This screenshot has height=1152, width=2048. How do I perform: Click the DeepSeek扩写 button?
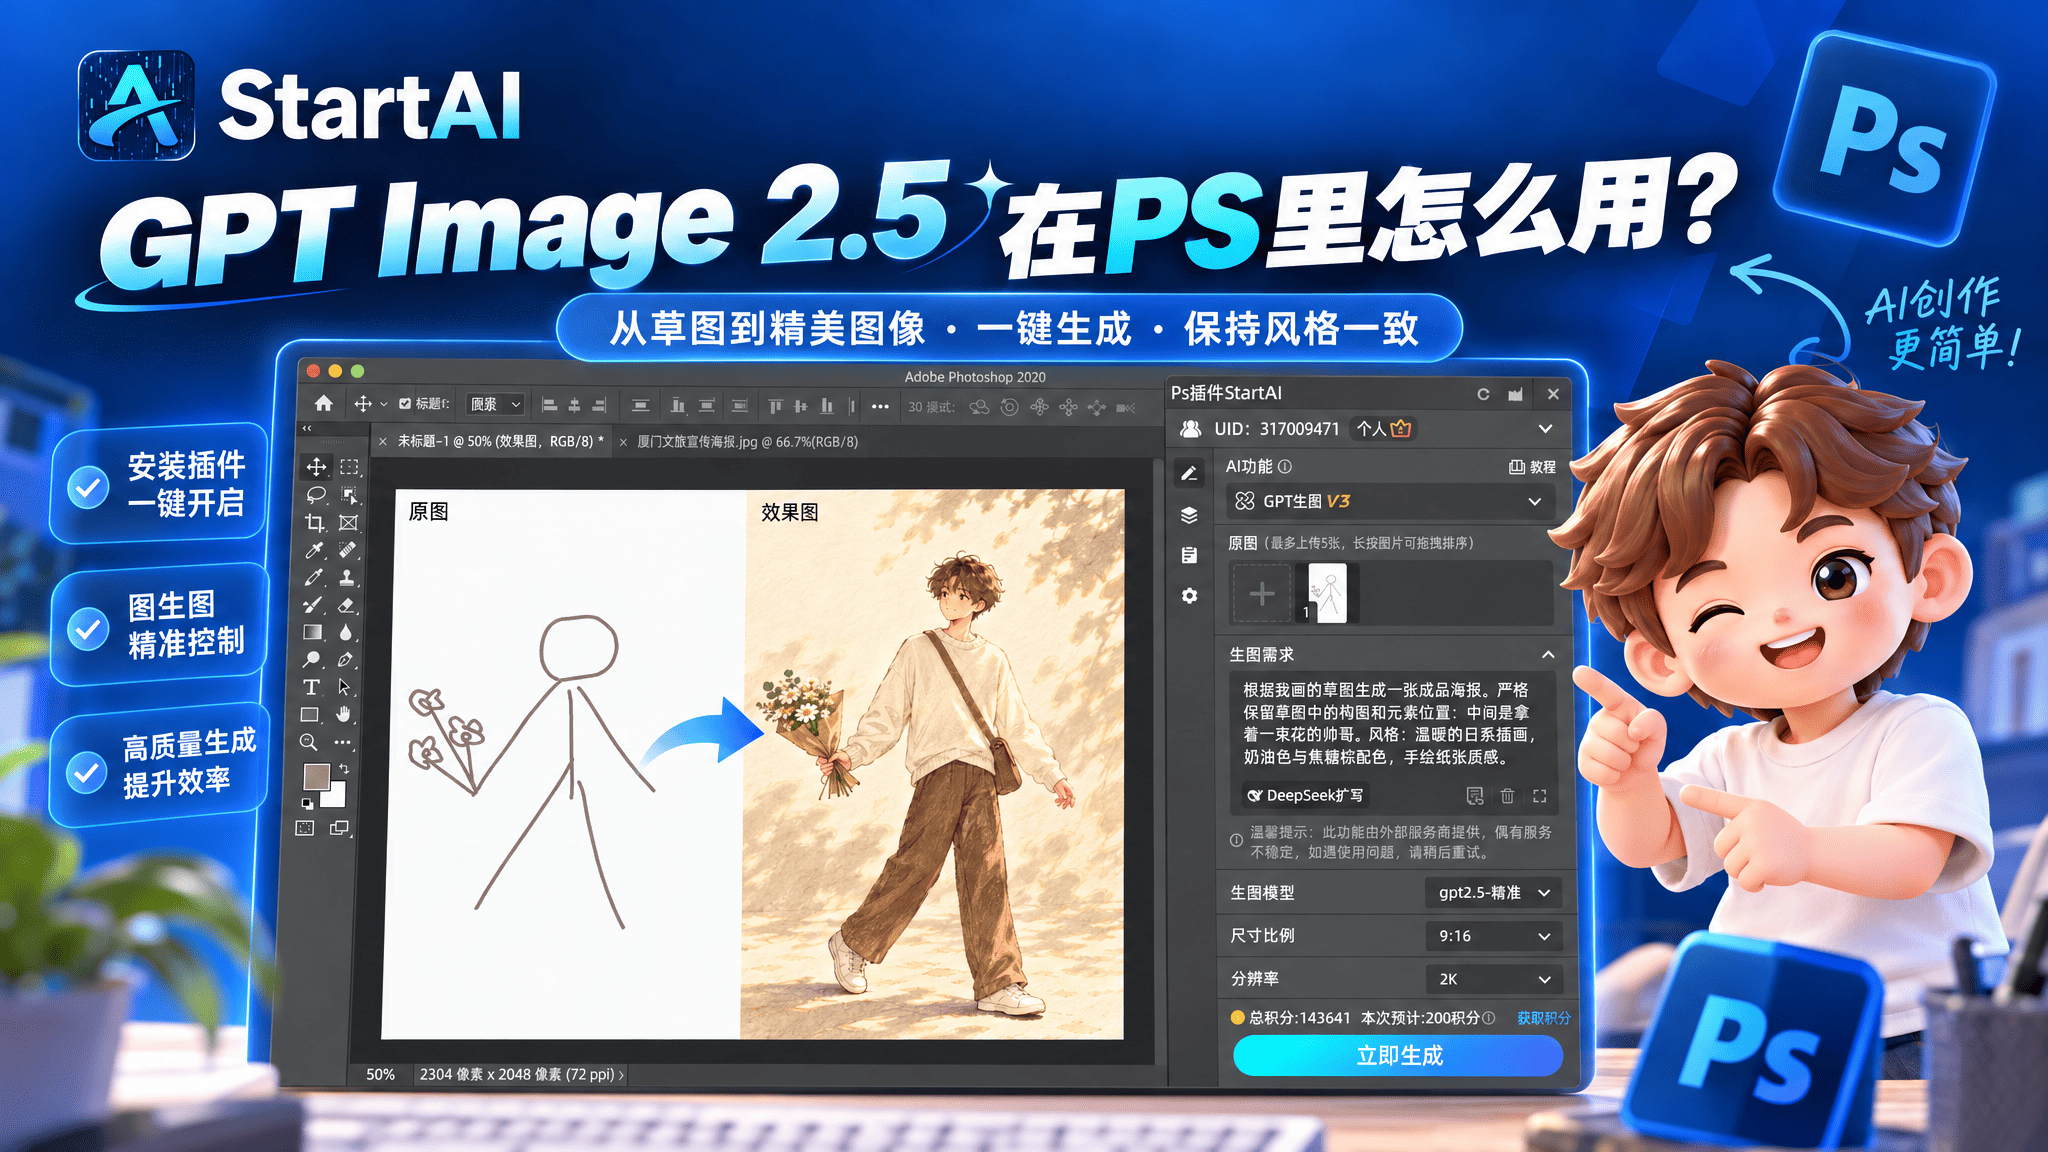(1305, 795)
